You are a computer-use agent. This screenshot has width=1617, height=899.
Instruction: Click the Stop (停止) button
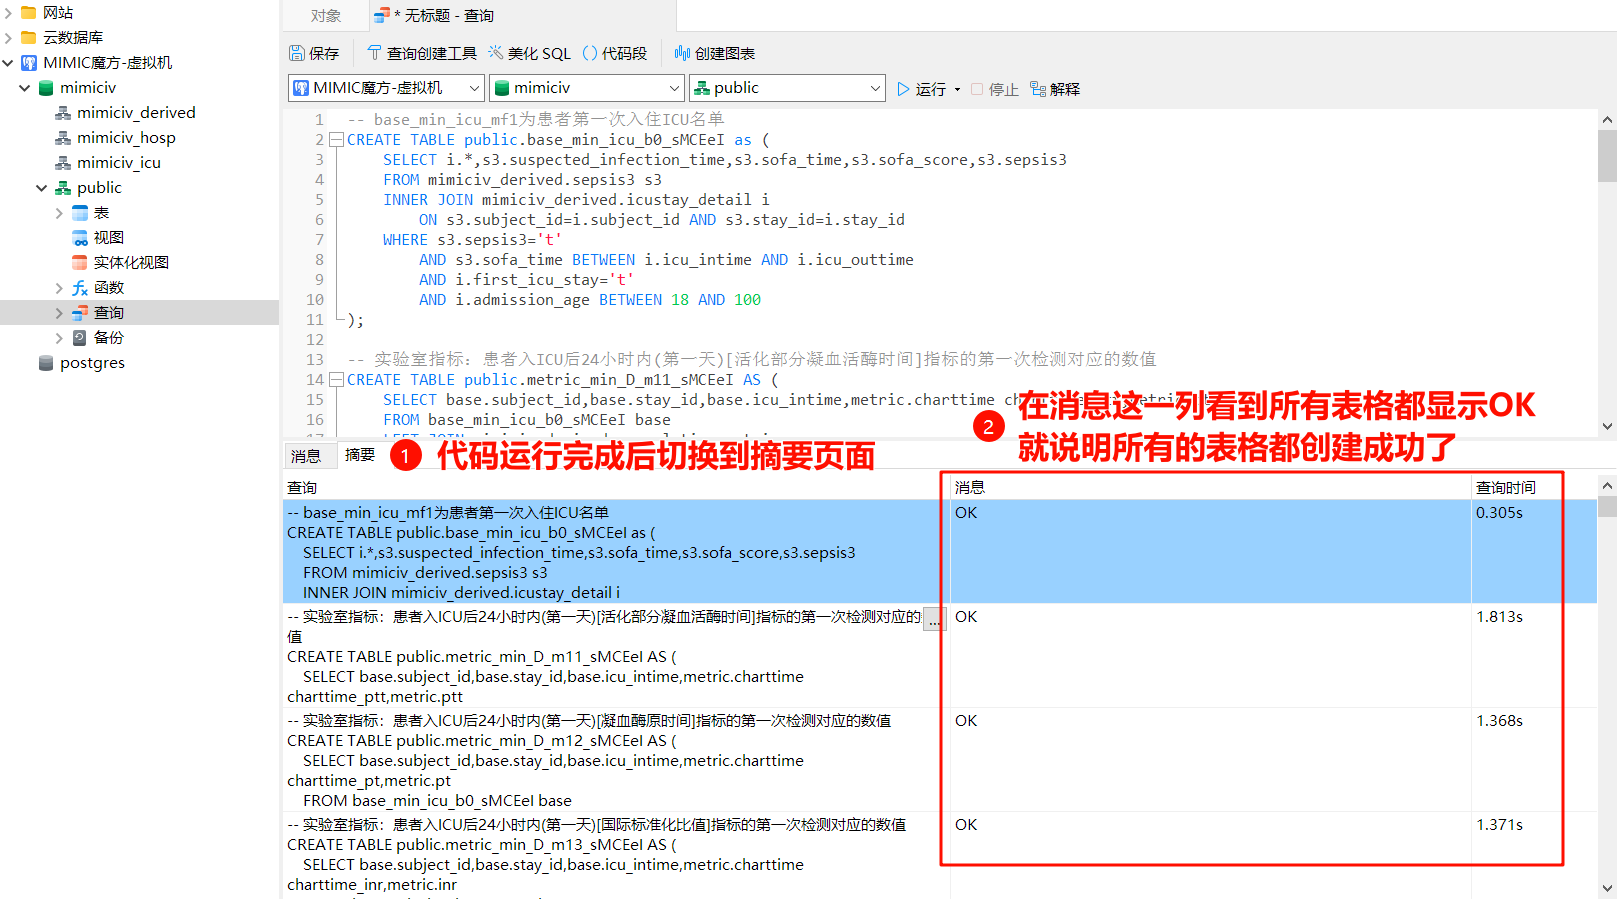995,89
